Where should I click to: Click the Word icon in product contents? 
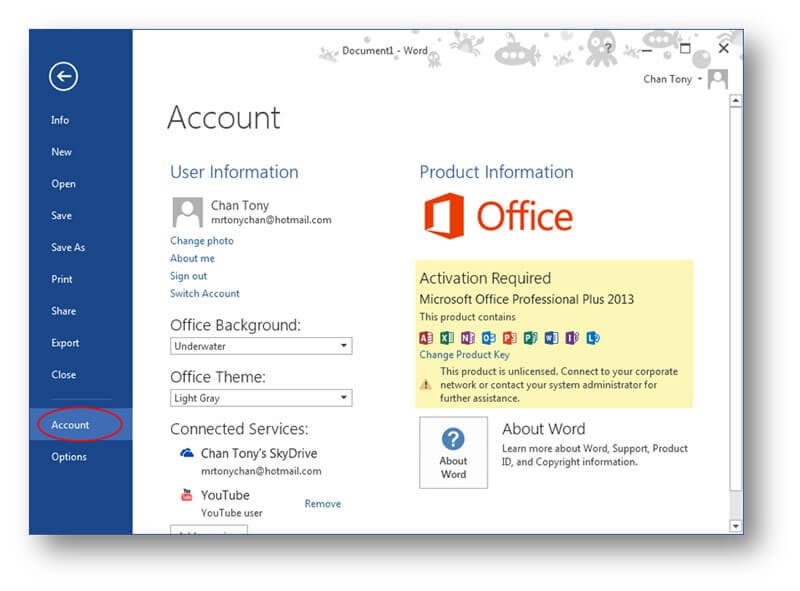pos(552,338)
